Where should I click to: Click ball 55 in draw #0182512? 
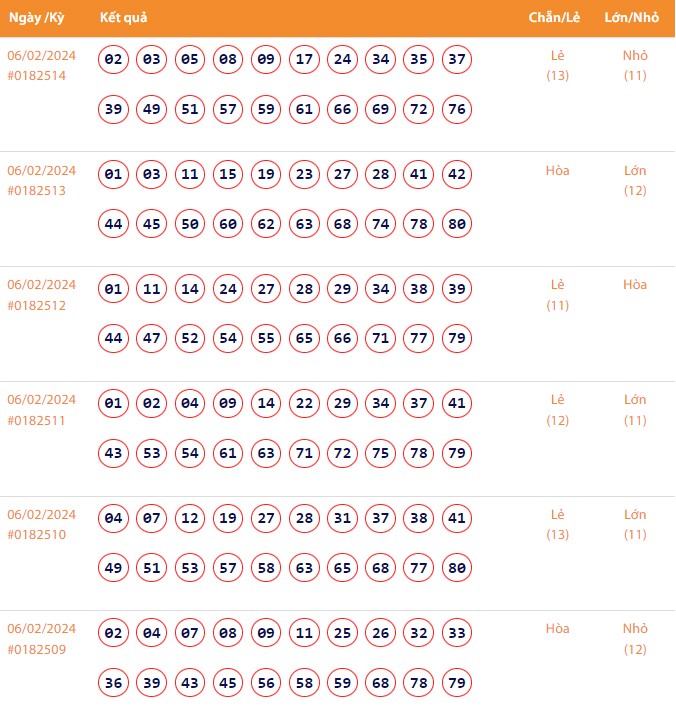pyautogui.click(x=266, y=339)
